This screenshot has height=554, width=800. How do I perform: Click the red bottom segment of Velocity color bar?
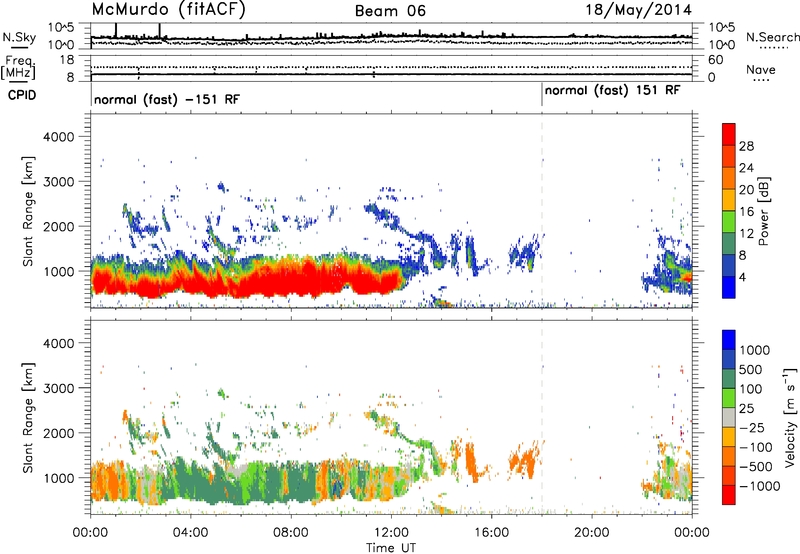tap(729, 495)
